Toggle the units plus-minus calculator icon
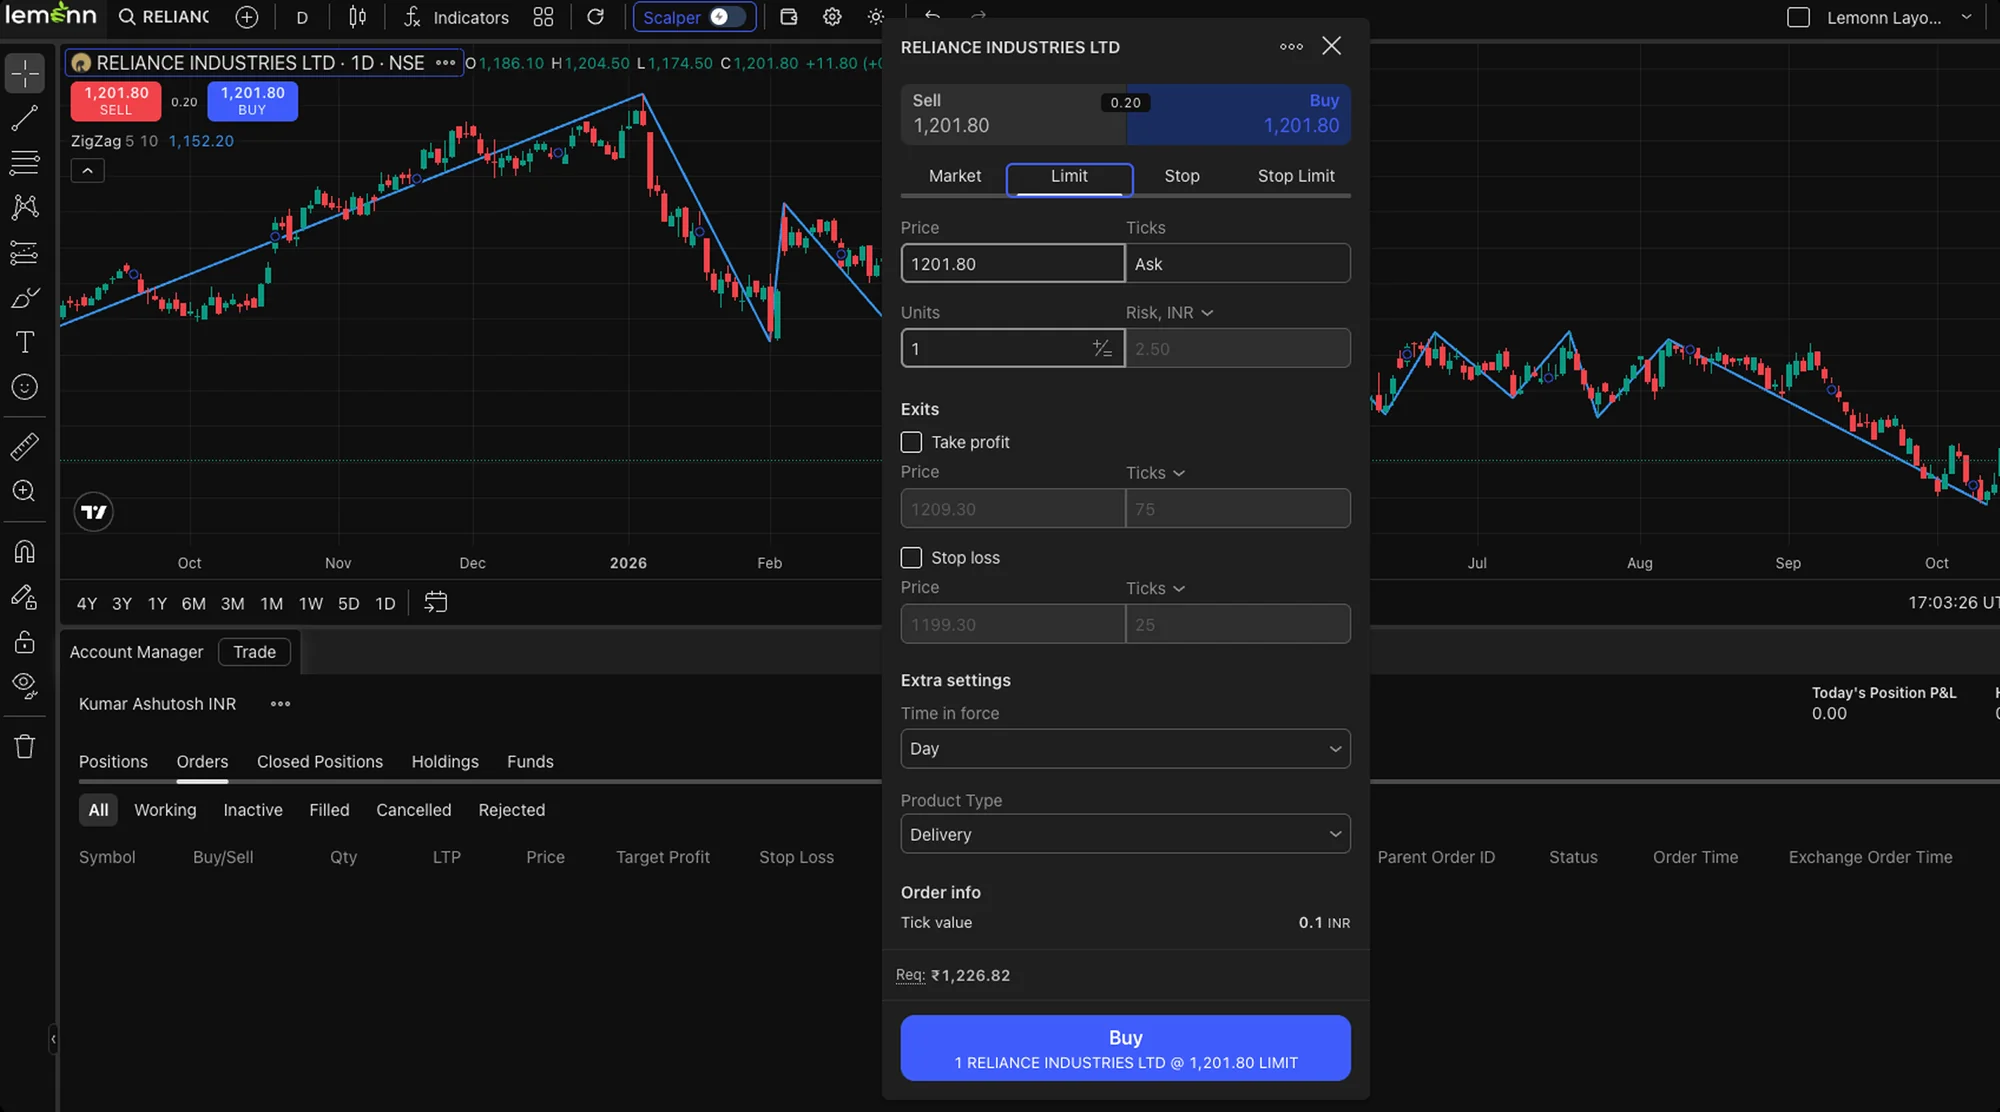 coord(1102,348)
